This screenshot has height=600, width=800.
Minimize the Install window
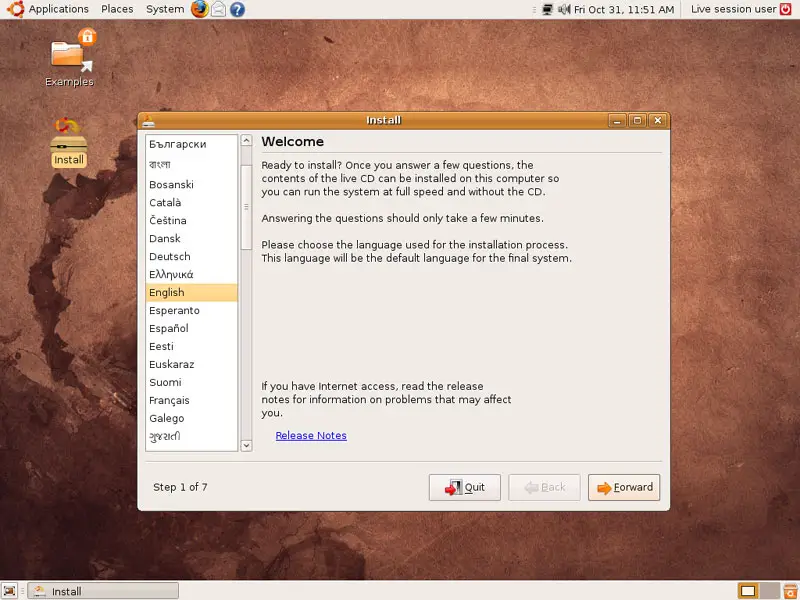tap(617, 120)
